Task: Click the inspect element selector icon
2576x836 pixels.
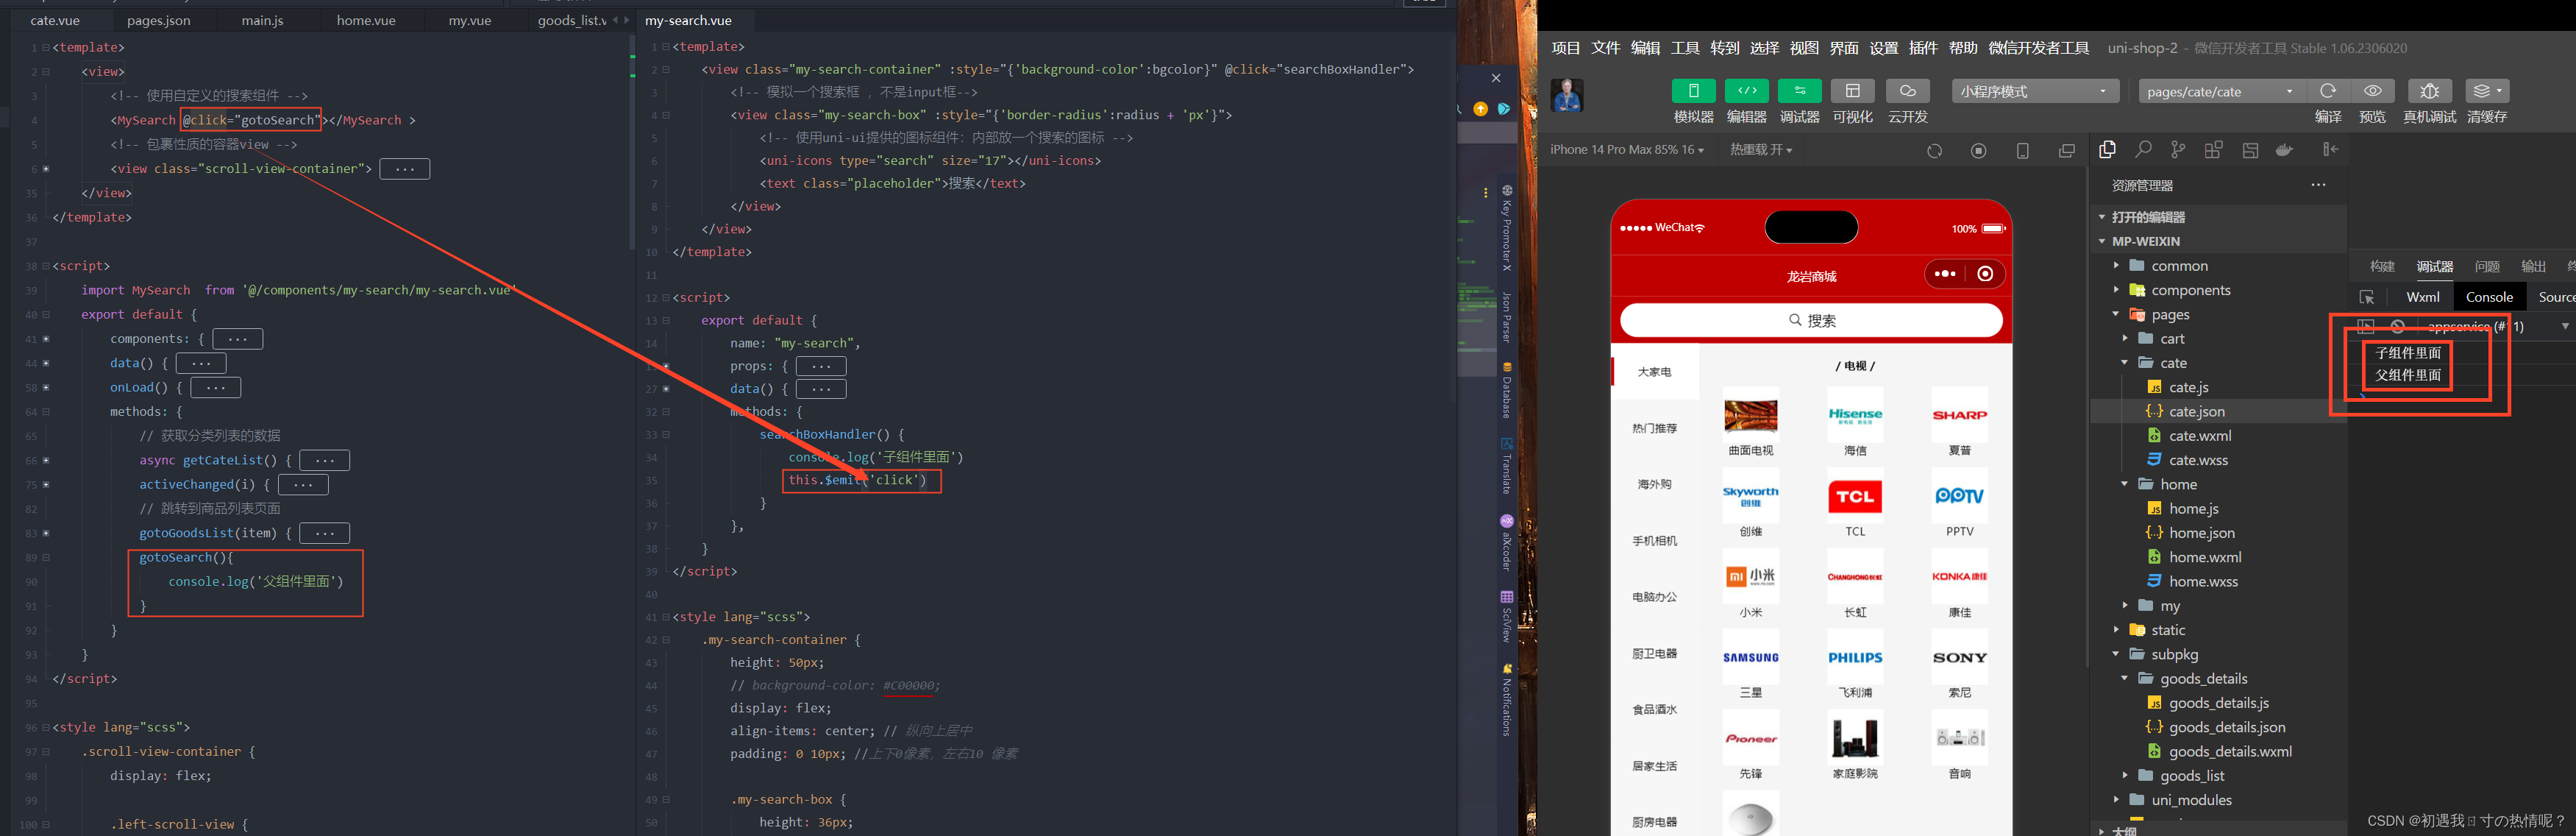Action: pos(2366,297)
